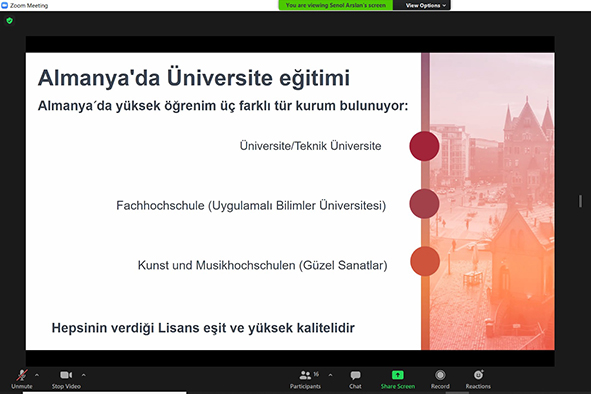Start sharing your screen
591x394 pixels.
point(398,379)
